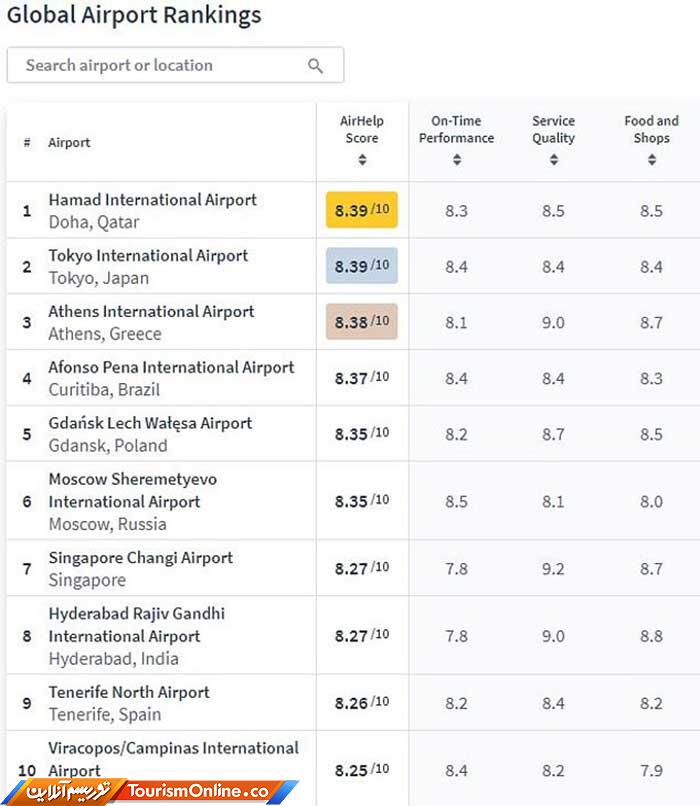Open Hyderabad Rajiv Gandhi International Airport entry

(136, 625)
